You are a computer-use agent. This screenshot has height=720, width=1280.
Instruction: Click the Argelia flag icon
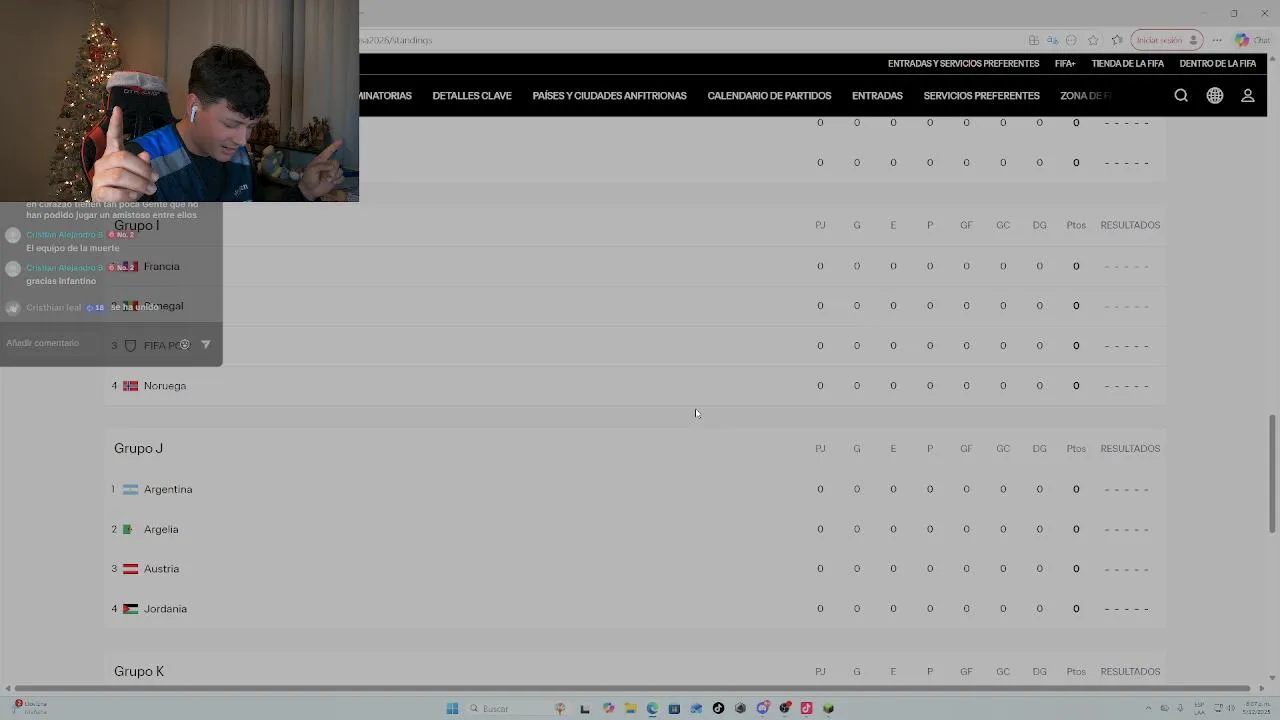(x=130, y=529)
